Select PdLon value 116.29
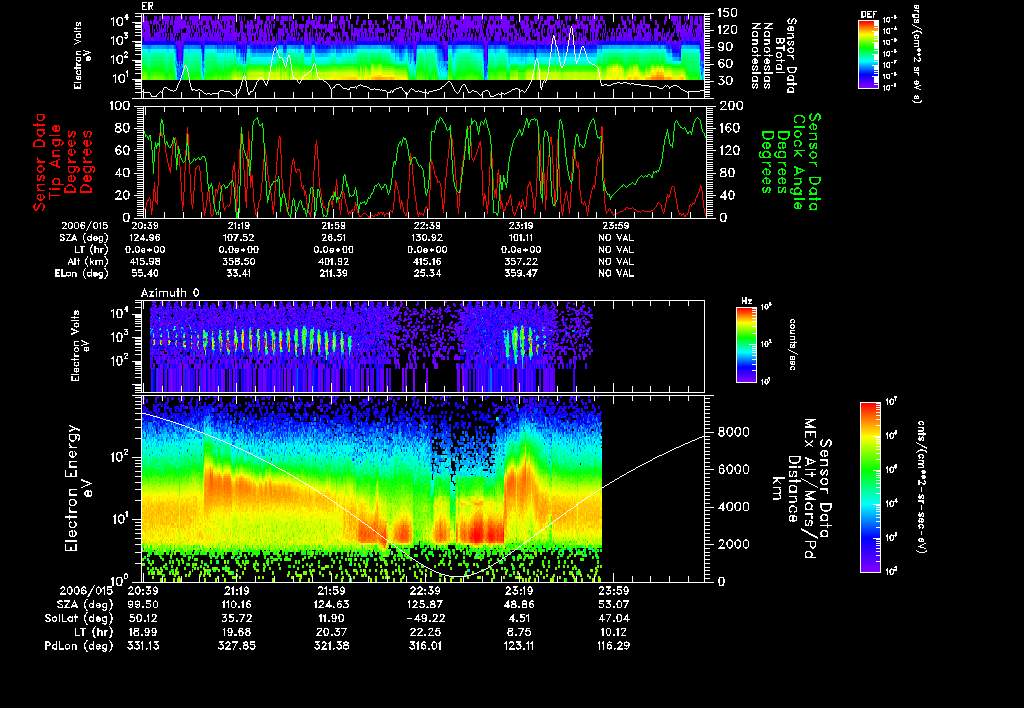Image resolution: width=1024 pixels, height=708 pixels. (x=614, y=646)
